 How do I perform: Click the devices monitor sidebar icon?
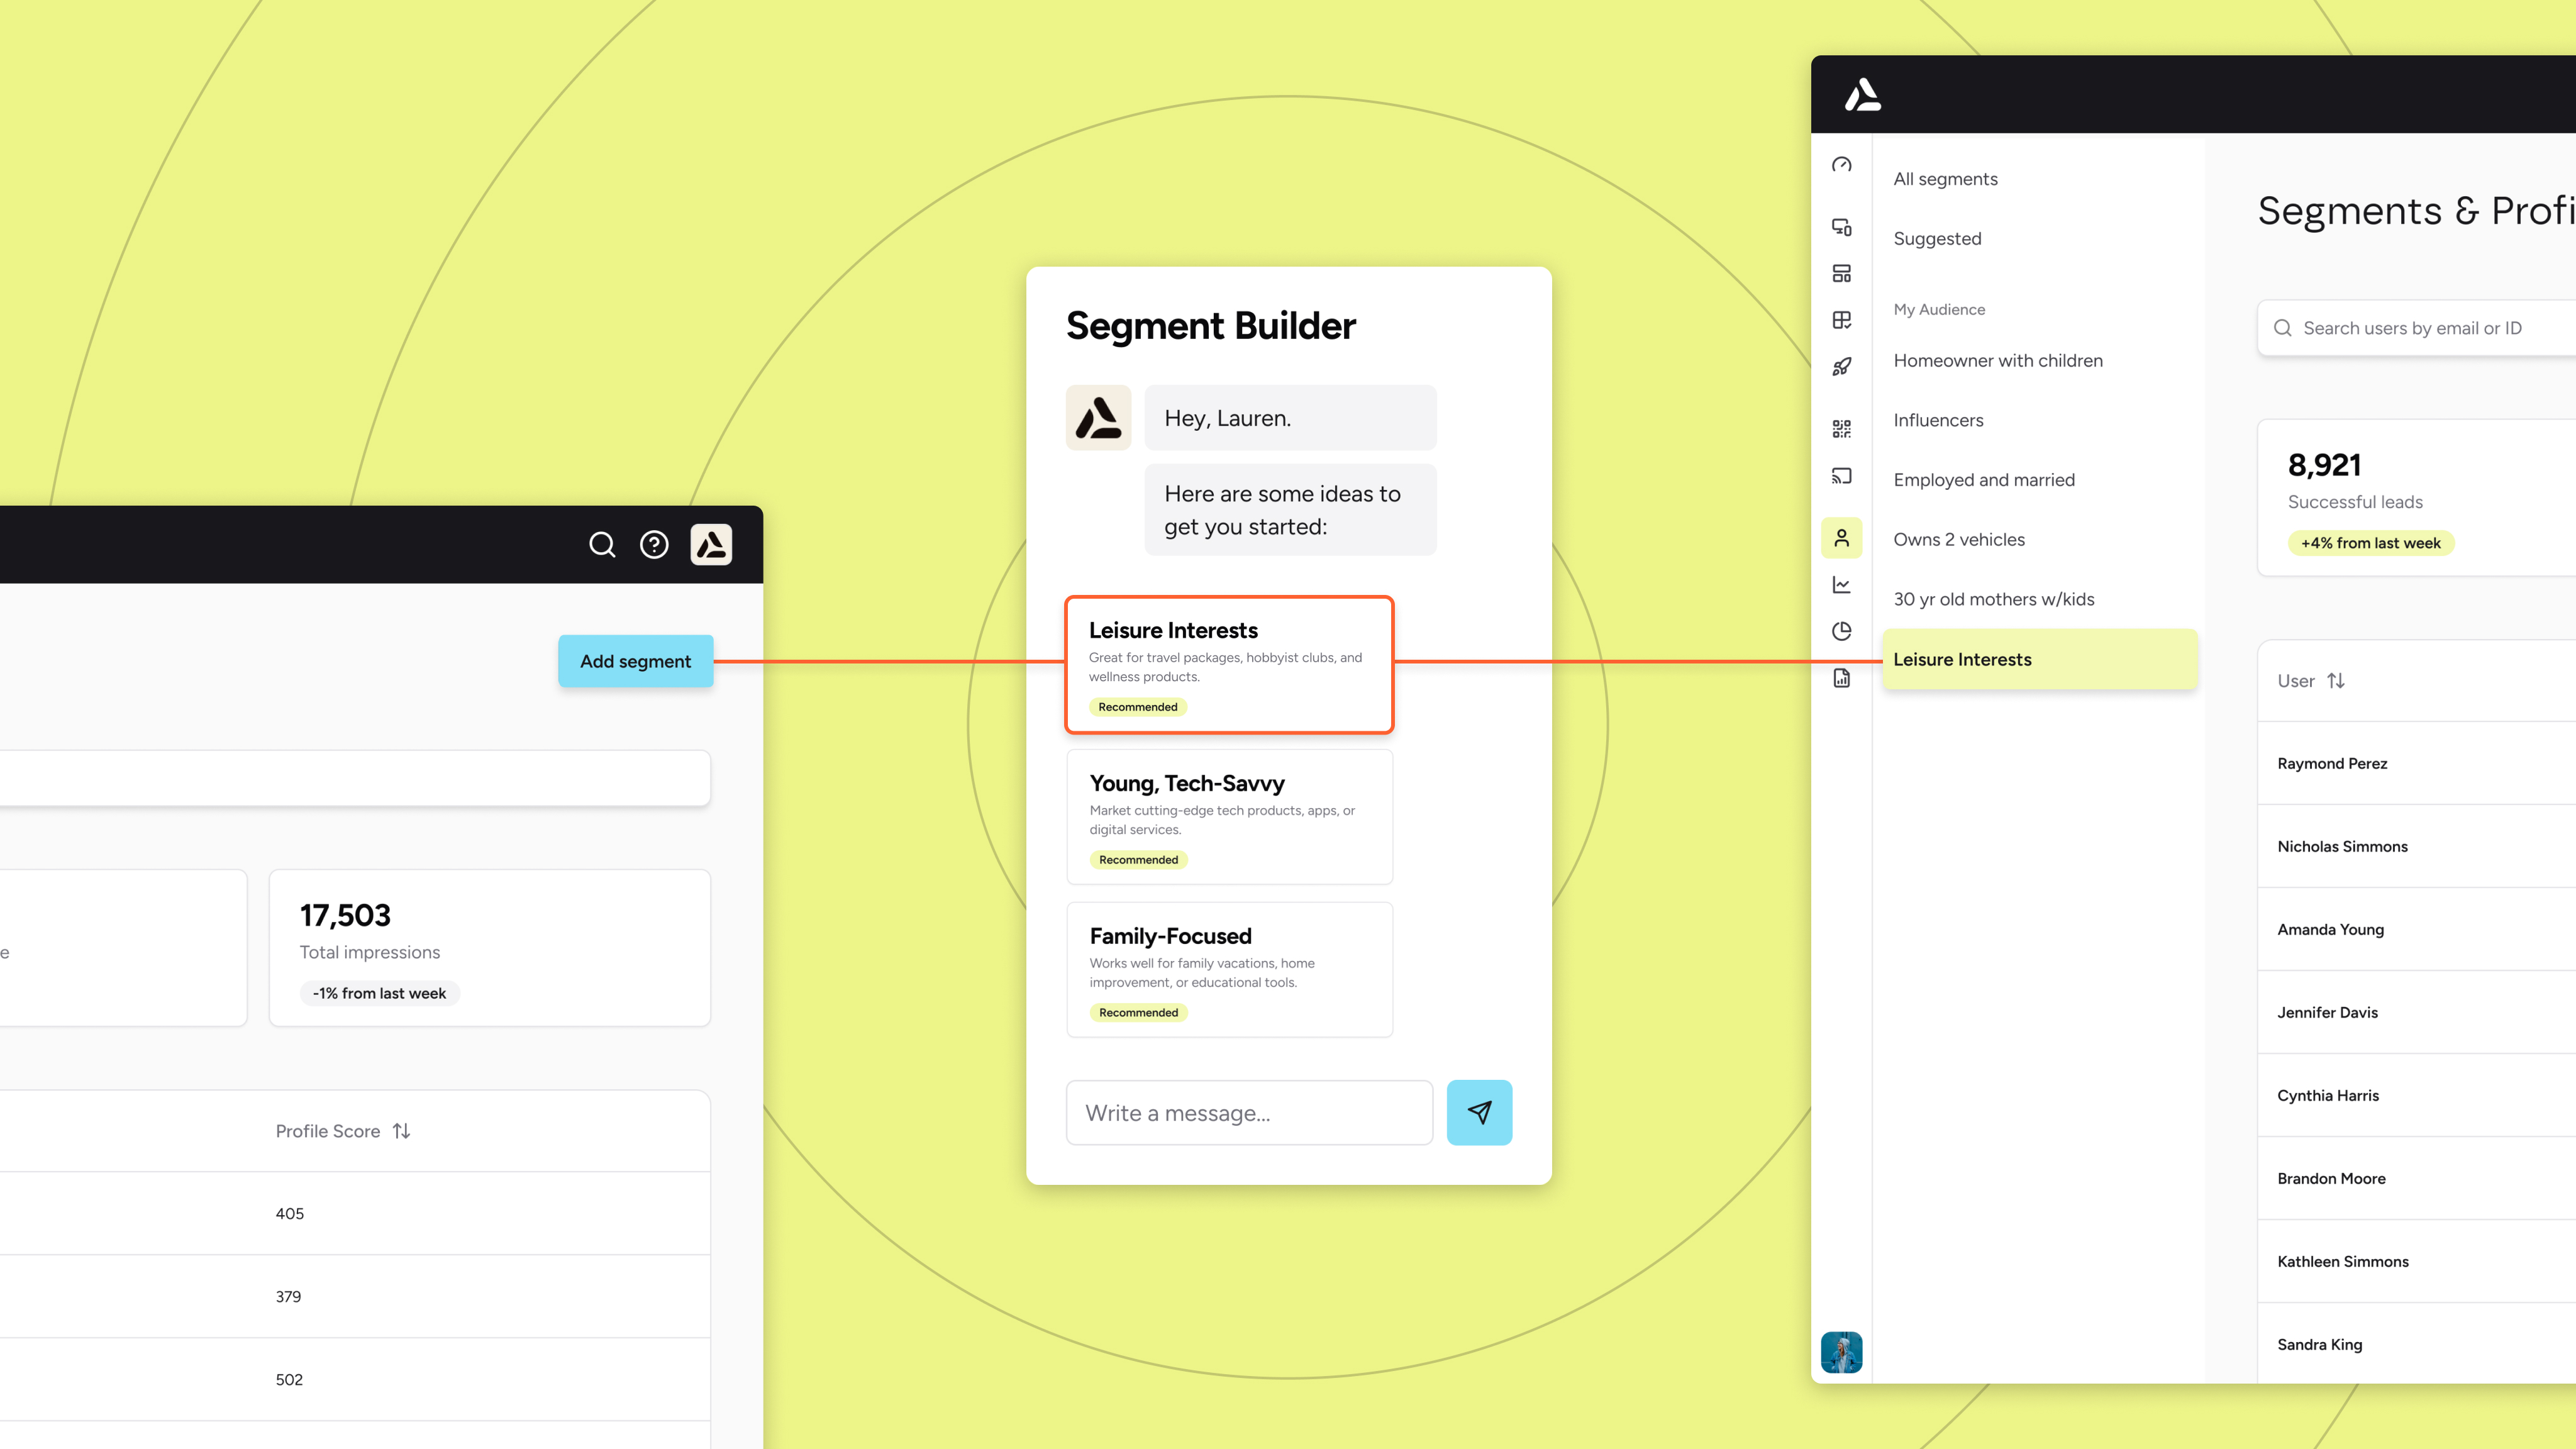1841,227
